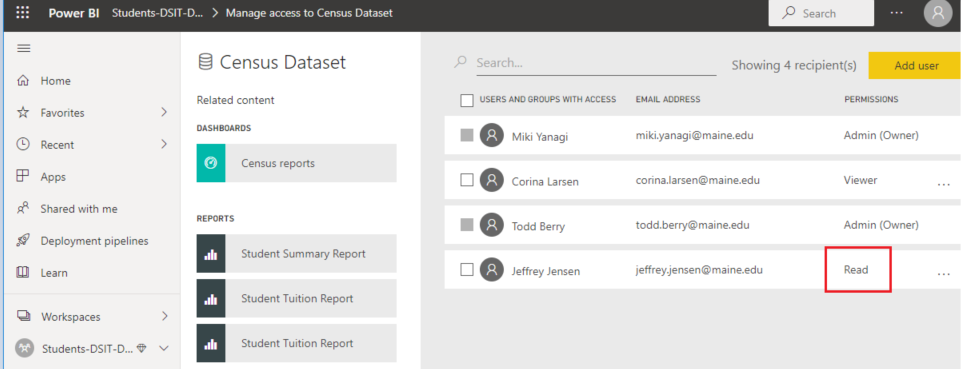Click Corina Larsen's Viewer permission
Viewport: 961px width, 369px height.
860,180
